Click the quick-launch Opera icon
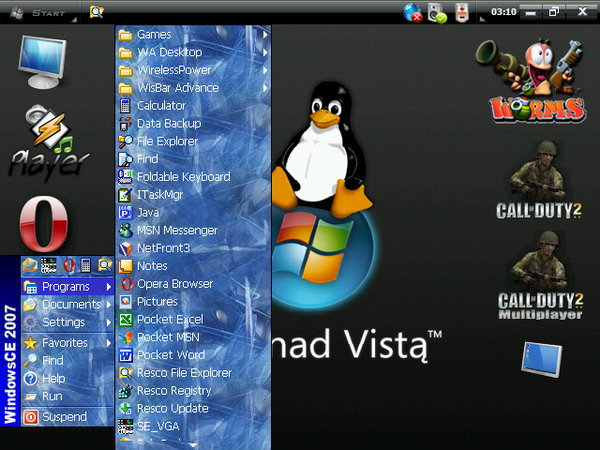Viewport: 600px width, 450px height. coord(69,265)
